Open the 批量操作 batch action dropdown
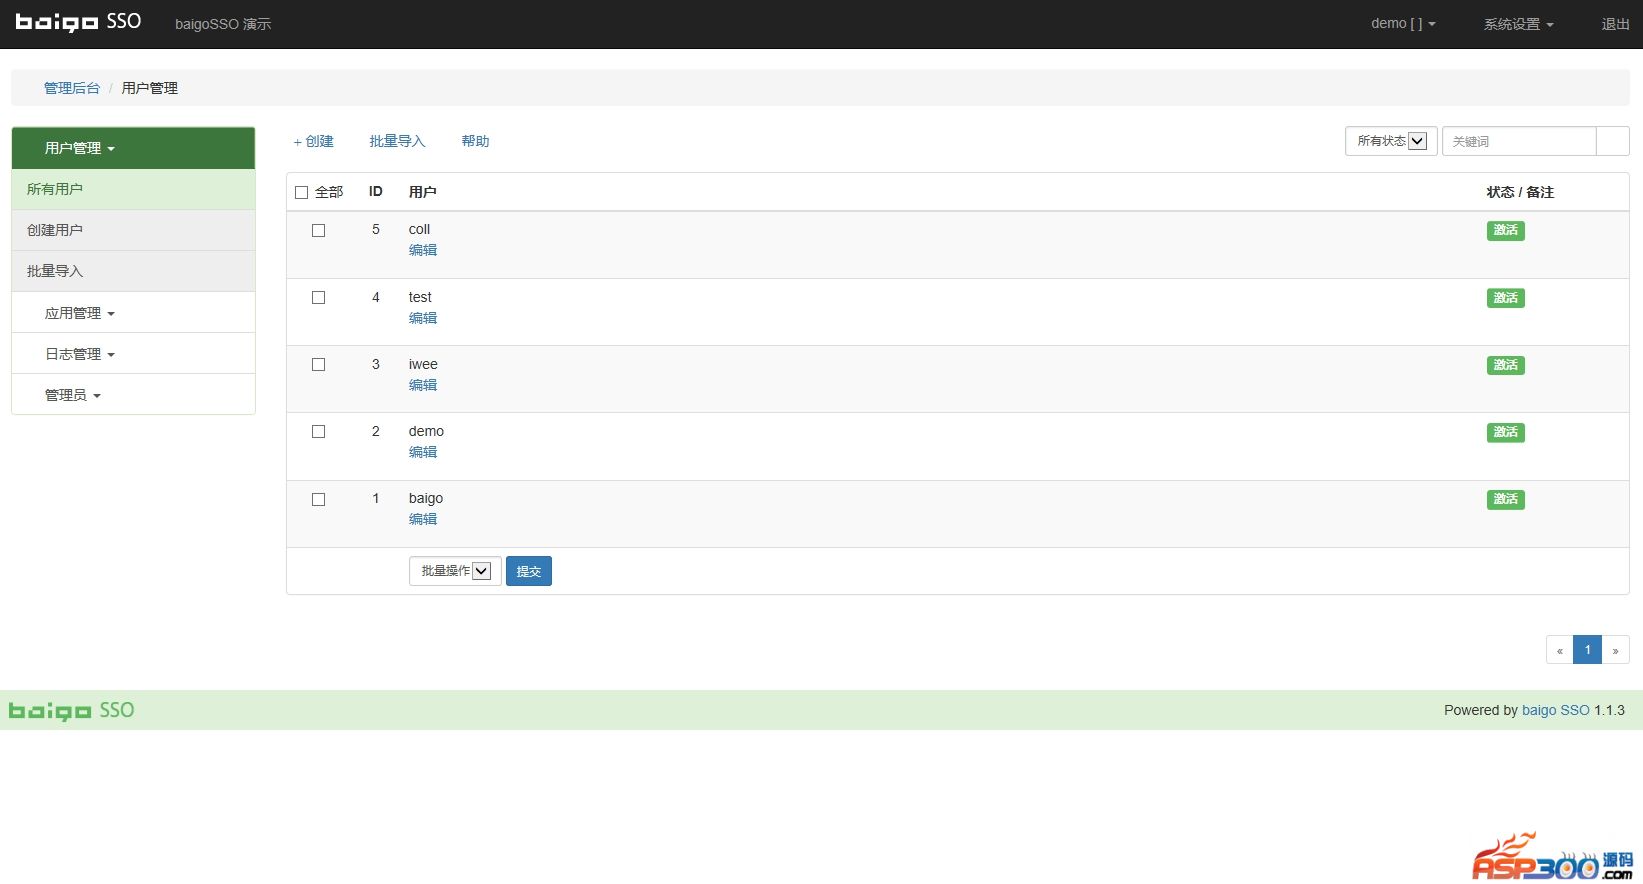Screen dimensions: 1643x884 coord(455,571)
